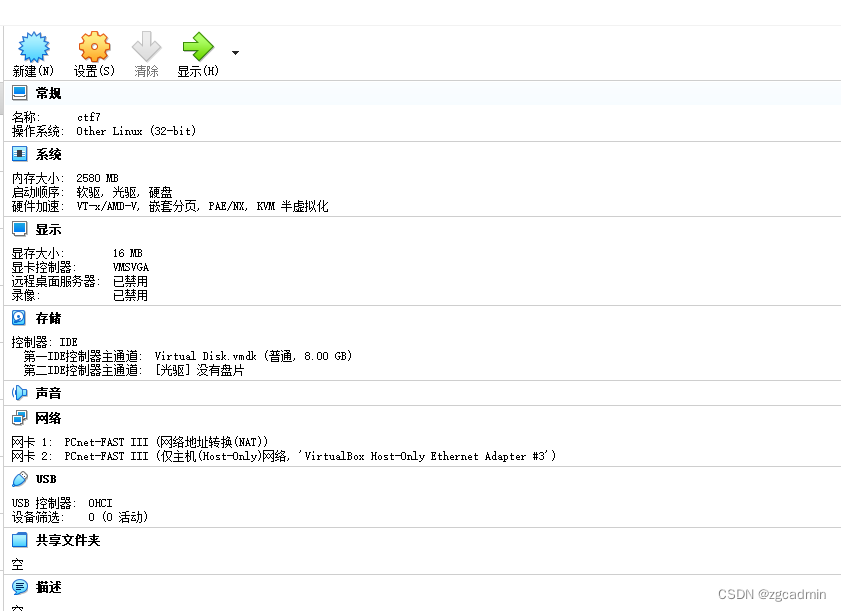Open the USB section header link
Viewport: 841px width, 611px height.
click(46, 479)
